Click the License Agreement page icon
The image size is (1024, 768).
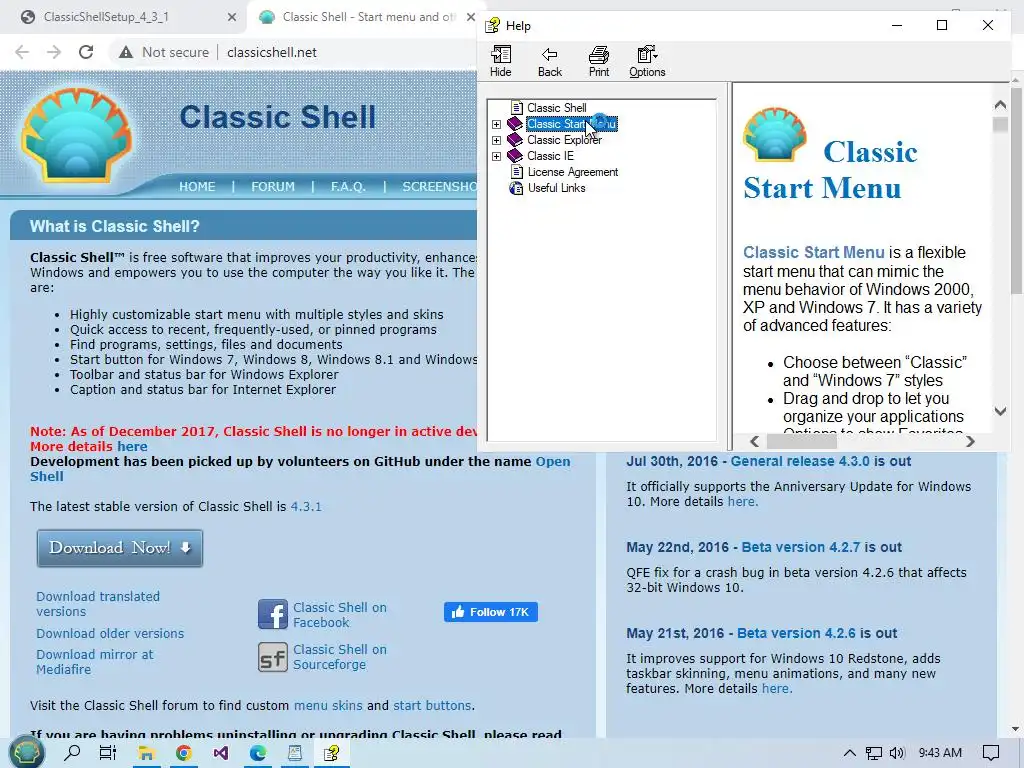click(x=517, y=172)
